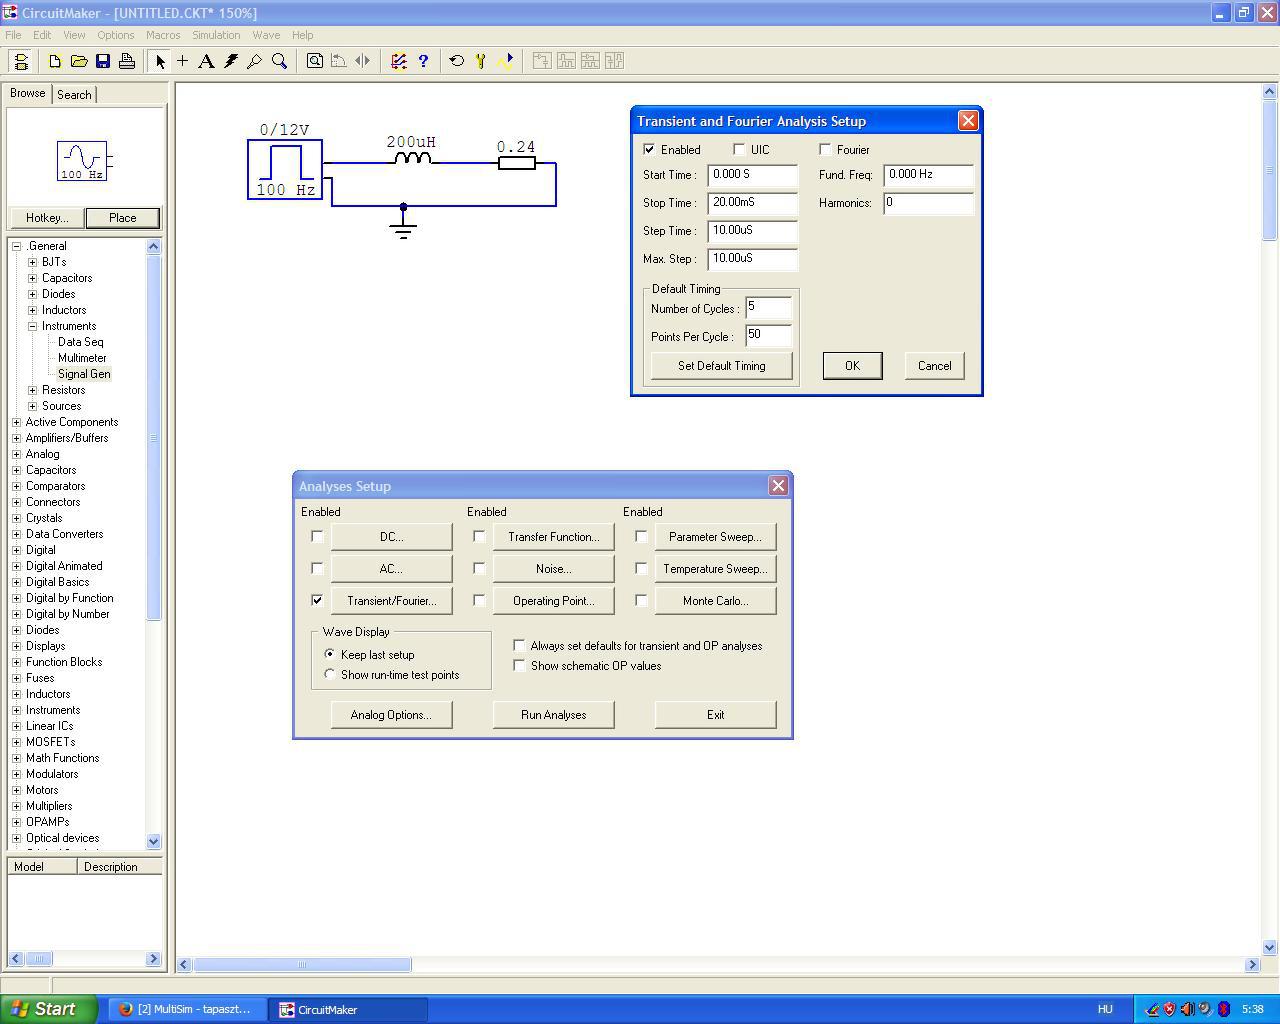Expand the Sources tree node

point(33,406)
